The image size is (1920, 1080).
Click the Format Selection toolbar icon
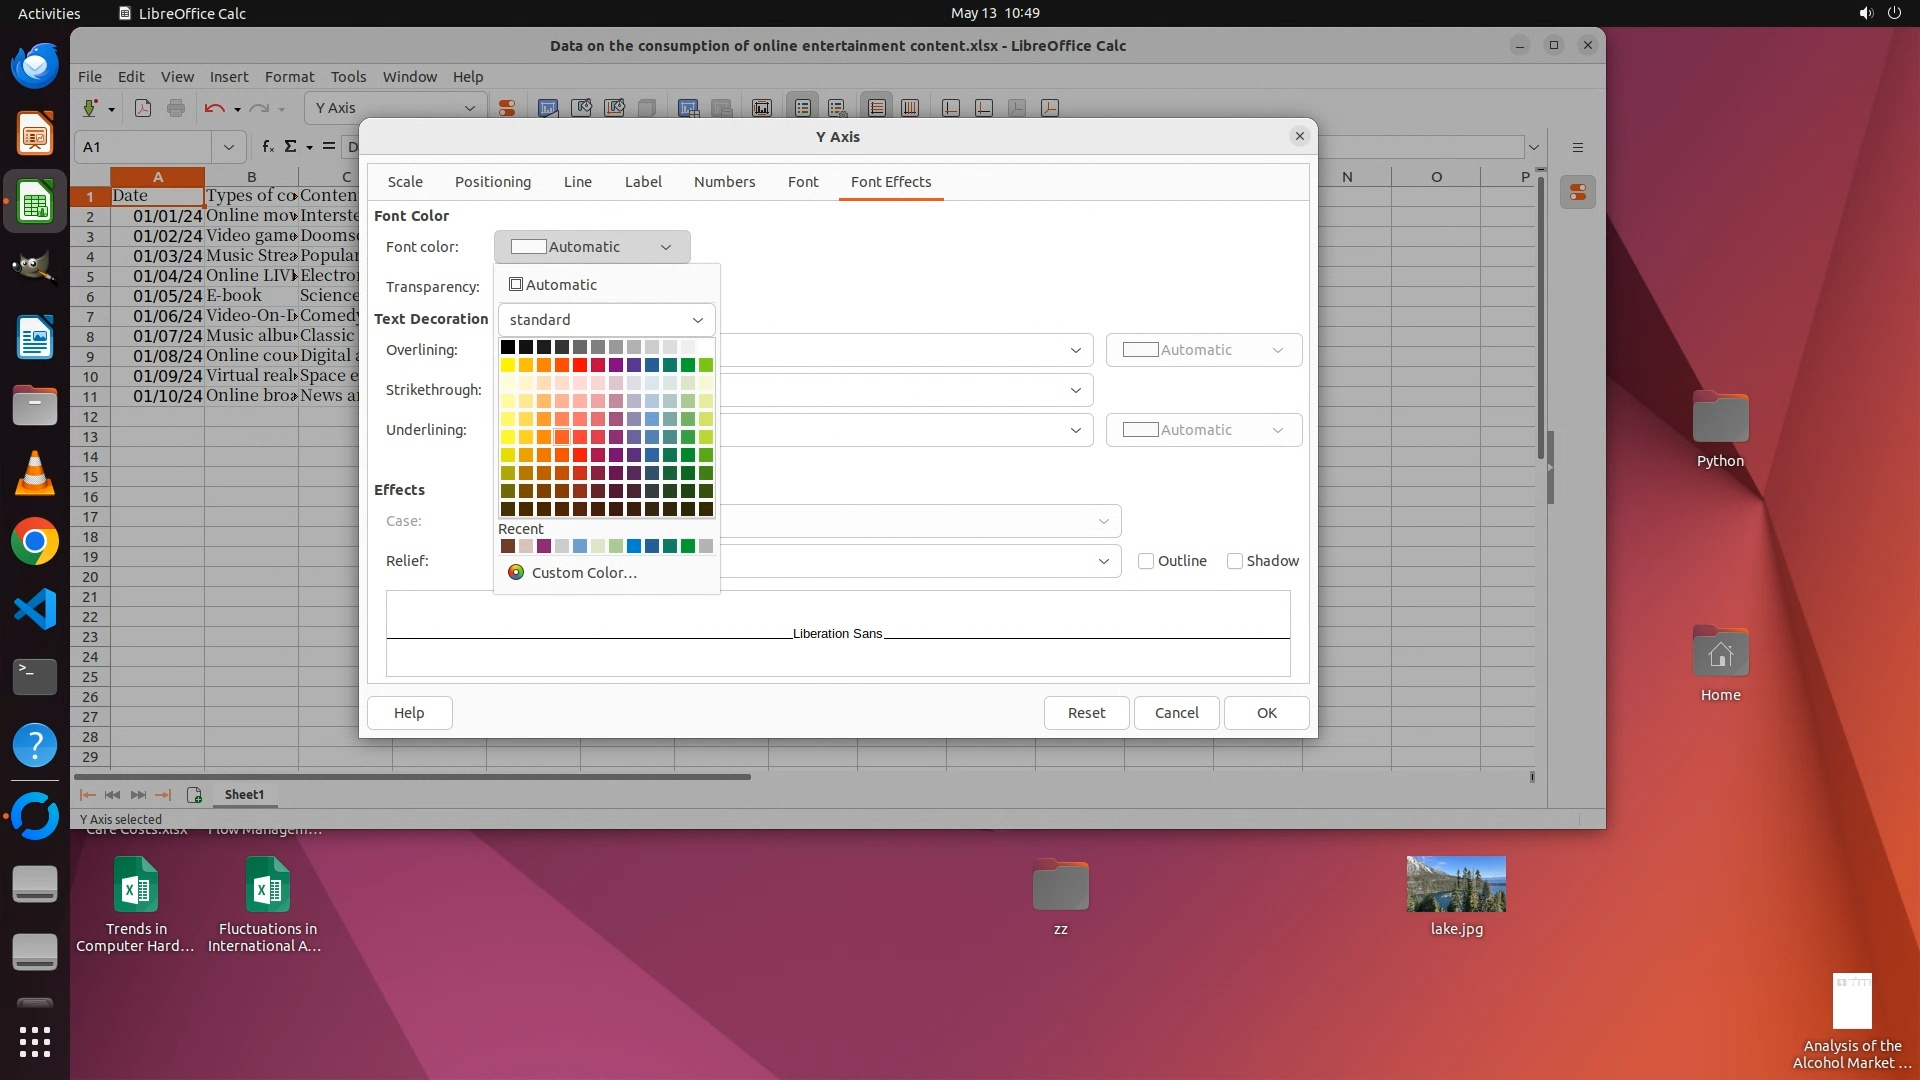coord(507,108)
